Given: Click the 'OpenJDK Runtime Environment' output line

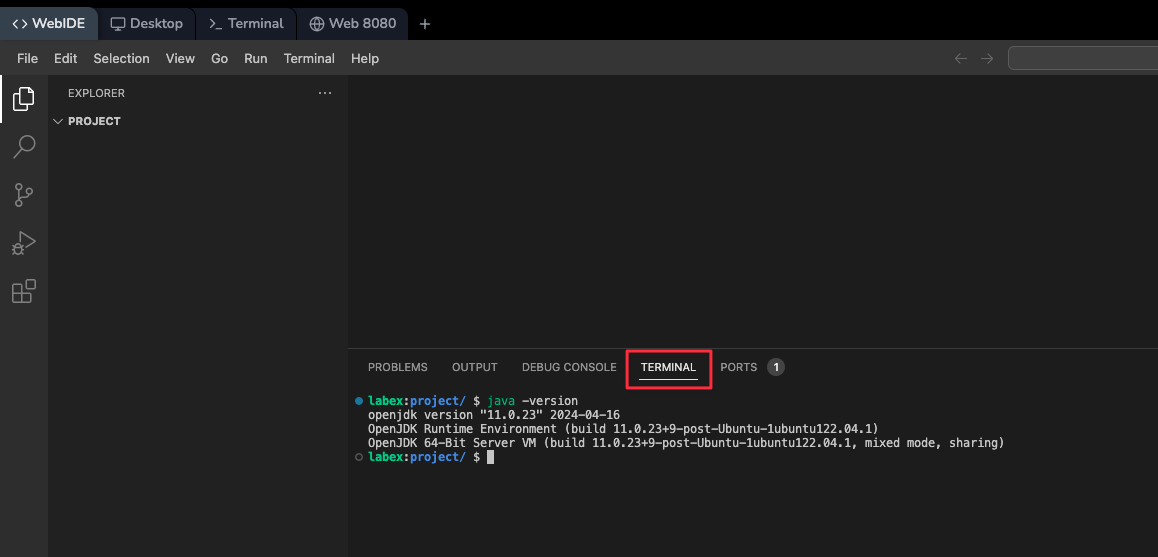Looking at the screenshot, I should click(x=623, y=429).
